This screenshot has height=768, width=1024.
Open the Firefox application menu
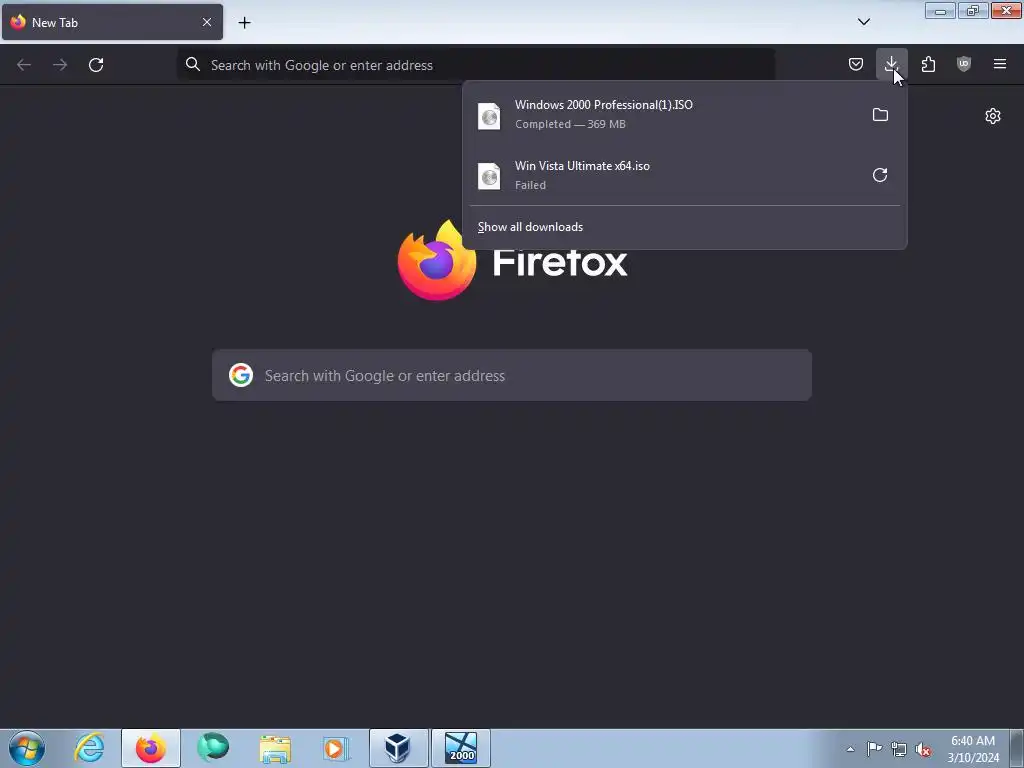(x=999, y=64)
